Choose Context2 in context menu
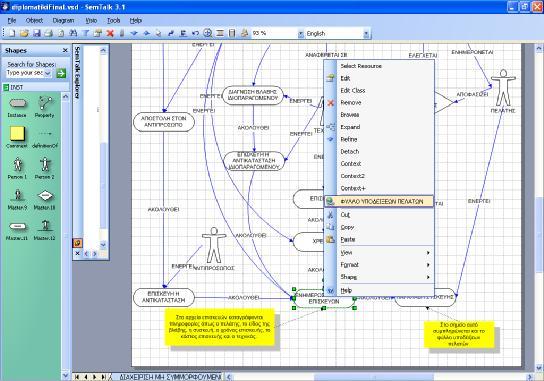The height and width of the screenshot is (381, 544). click(379, 176)
